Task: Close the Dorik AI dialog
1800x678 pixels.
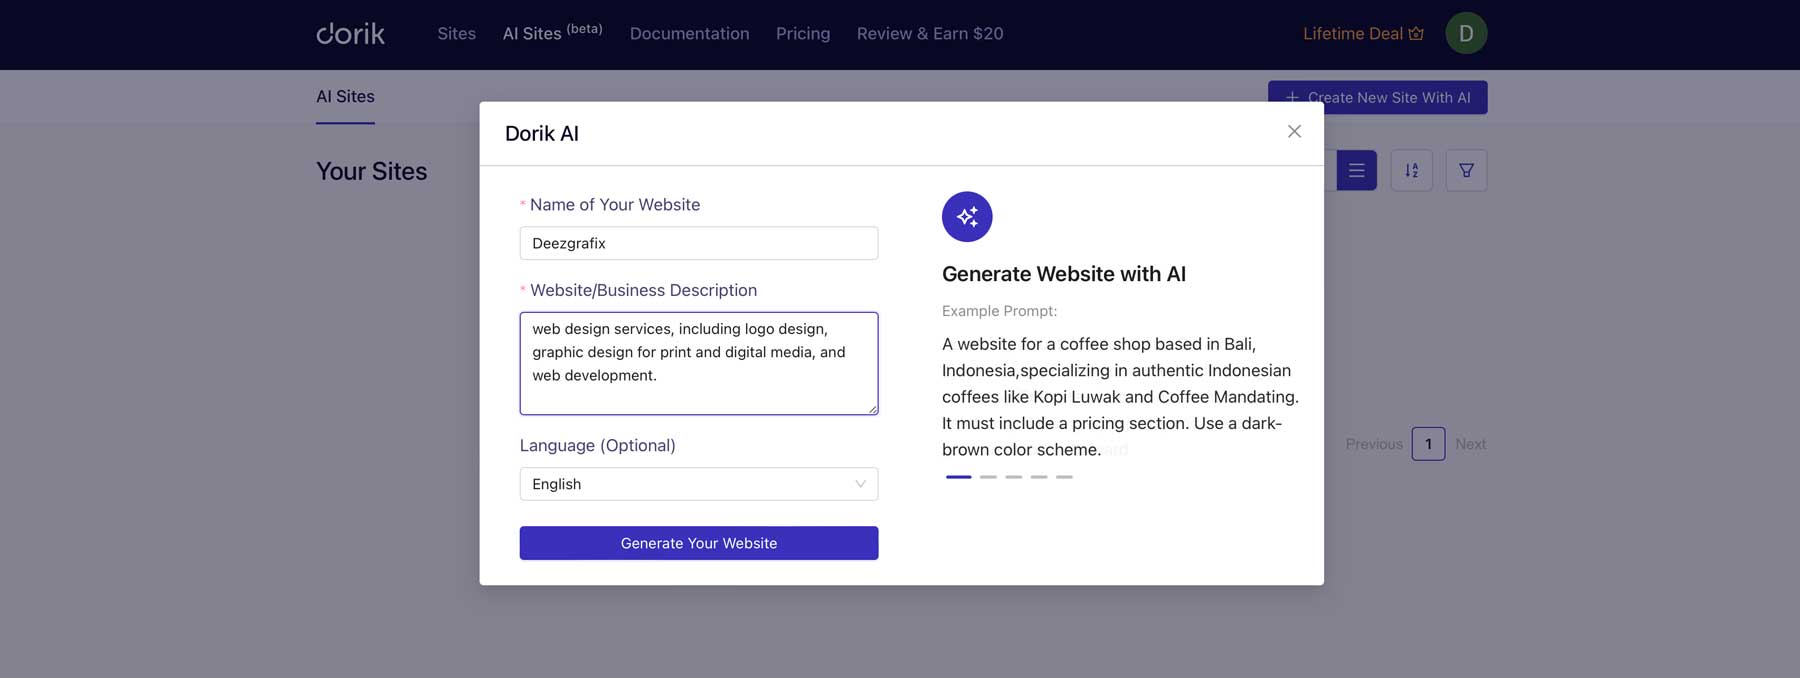Action: (1294, 131)
